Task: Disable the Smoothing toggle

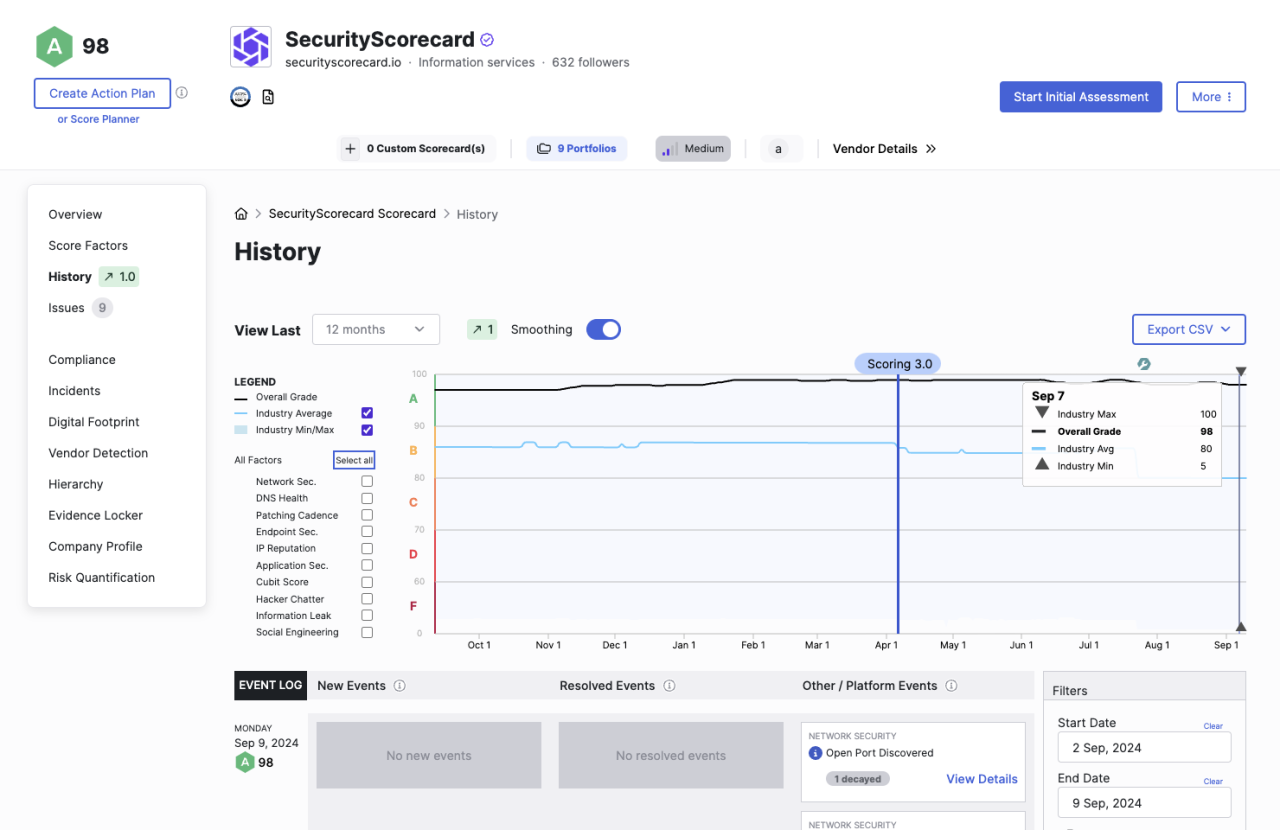Action: 603,329
